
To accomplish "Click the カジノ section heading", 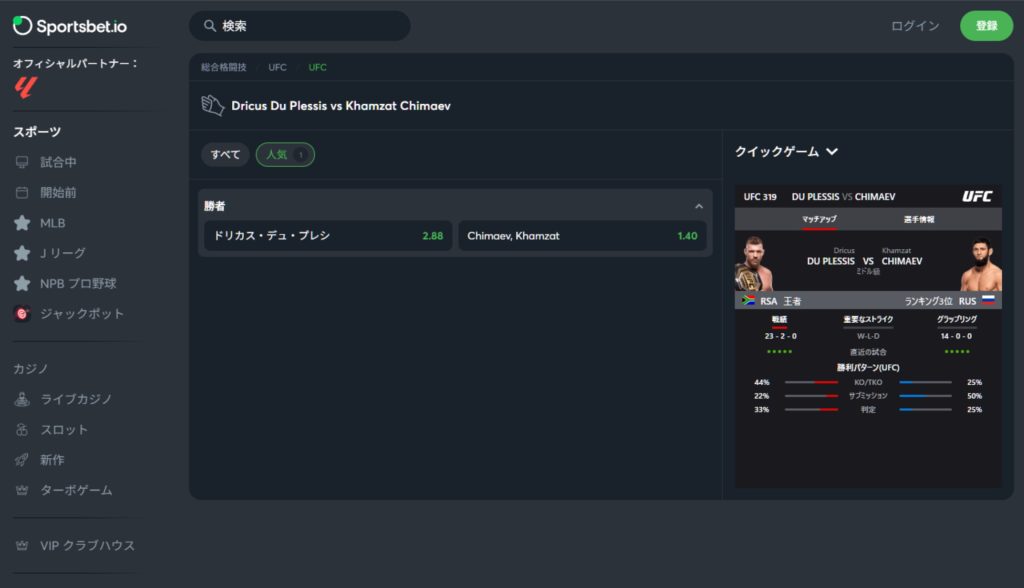I will [x=31, y=369].
